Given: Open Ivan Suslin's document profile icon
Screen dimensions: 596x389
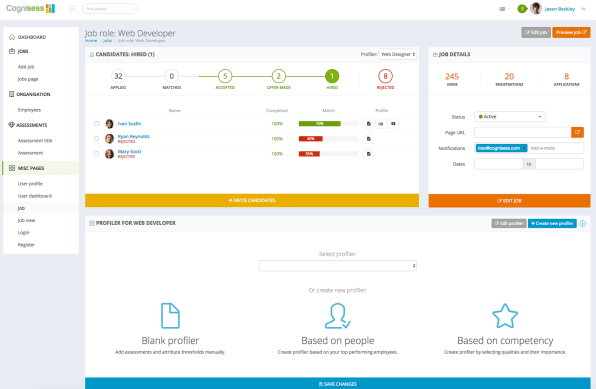Looking at the screenshot, I should tap(369, 124).
